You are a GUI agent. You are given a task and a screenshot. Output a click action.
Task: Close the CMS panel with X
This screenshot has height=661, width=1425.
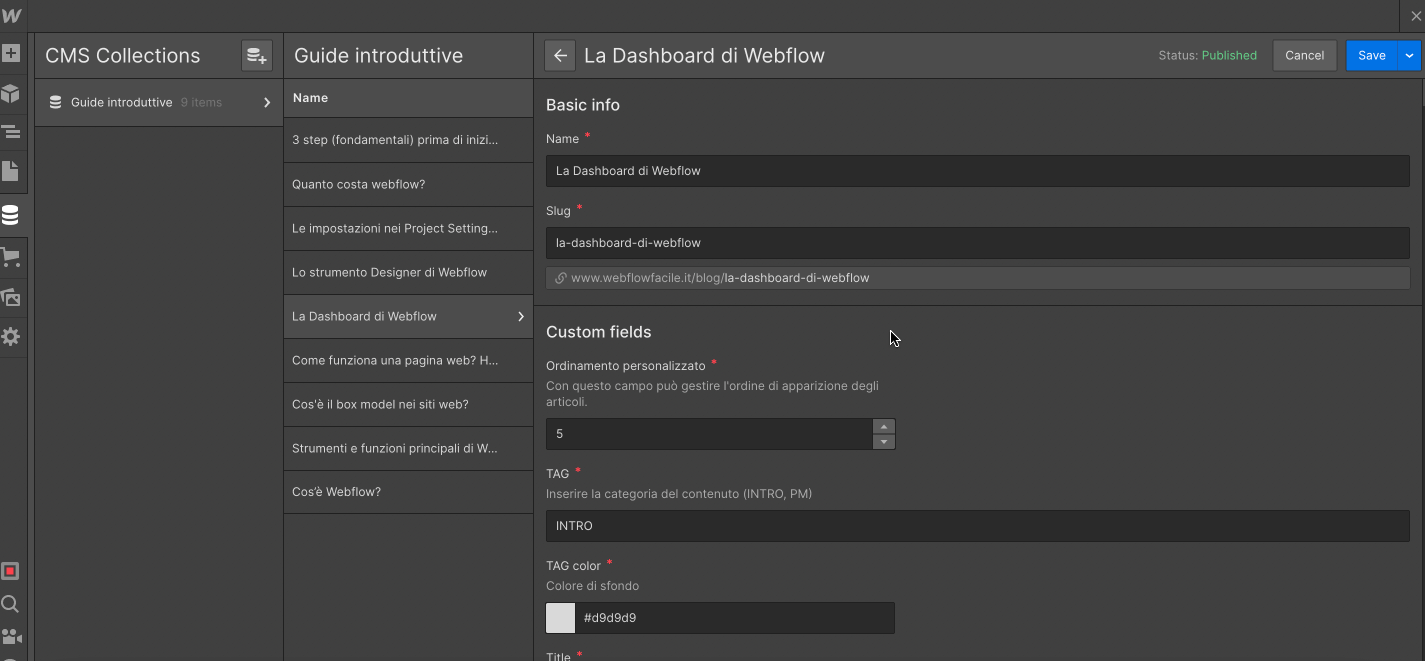[x=1415, y=16]
